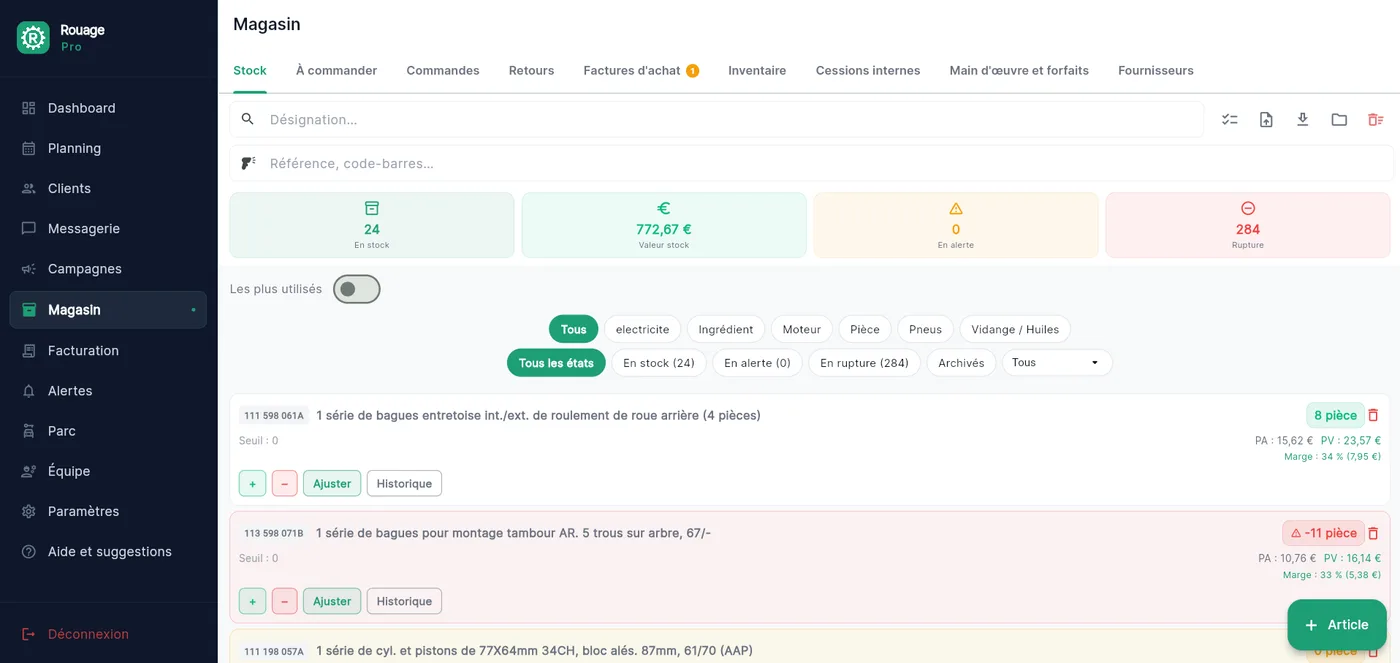Click the Équipe team icon
The height and width of the screenshot is (663, 1400).
29,471
